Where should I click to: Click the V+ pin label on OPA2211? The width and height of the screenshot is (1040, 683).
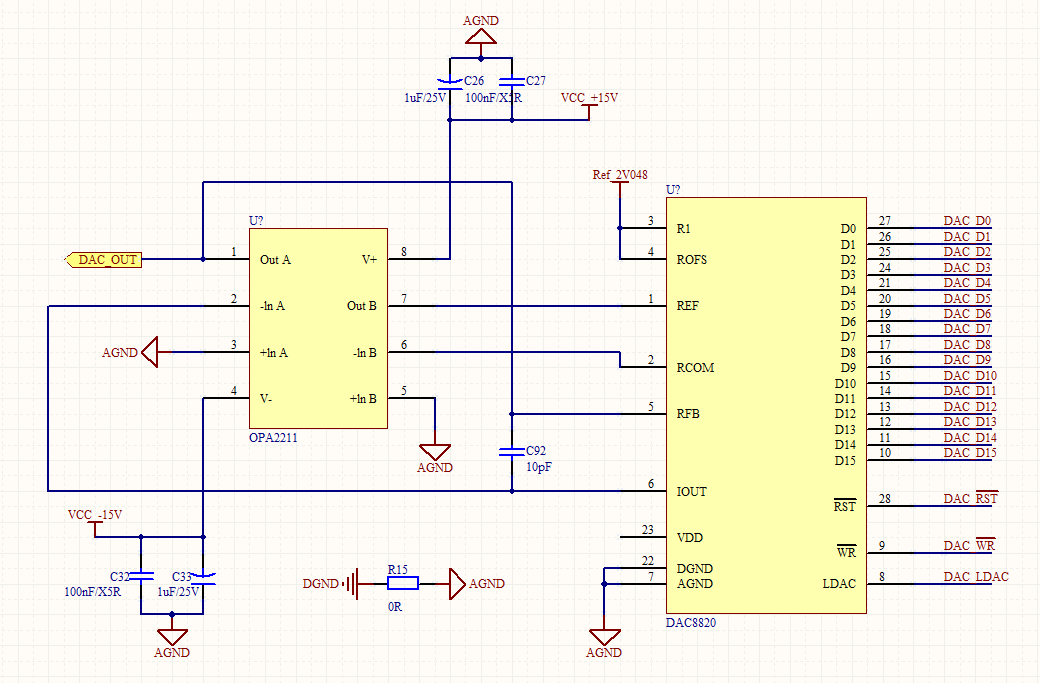click(x=369, y=260)
